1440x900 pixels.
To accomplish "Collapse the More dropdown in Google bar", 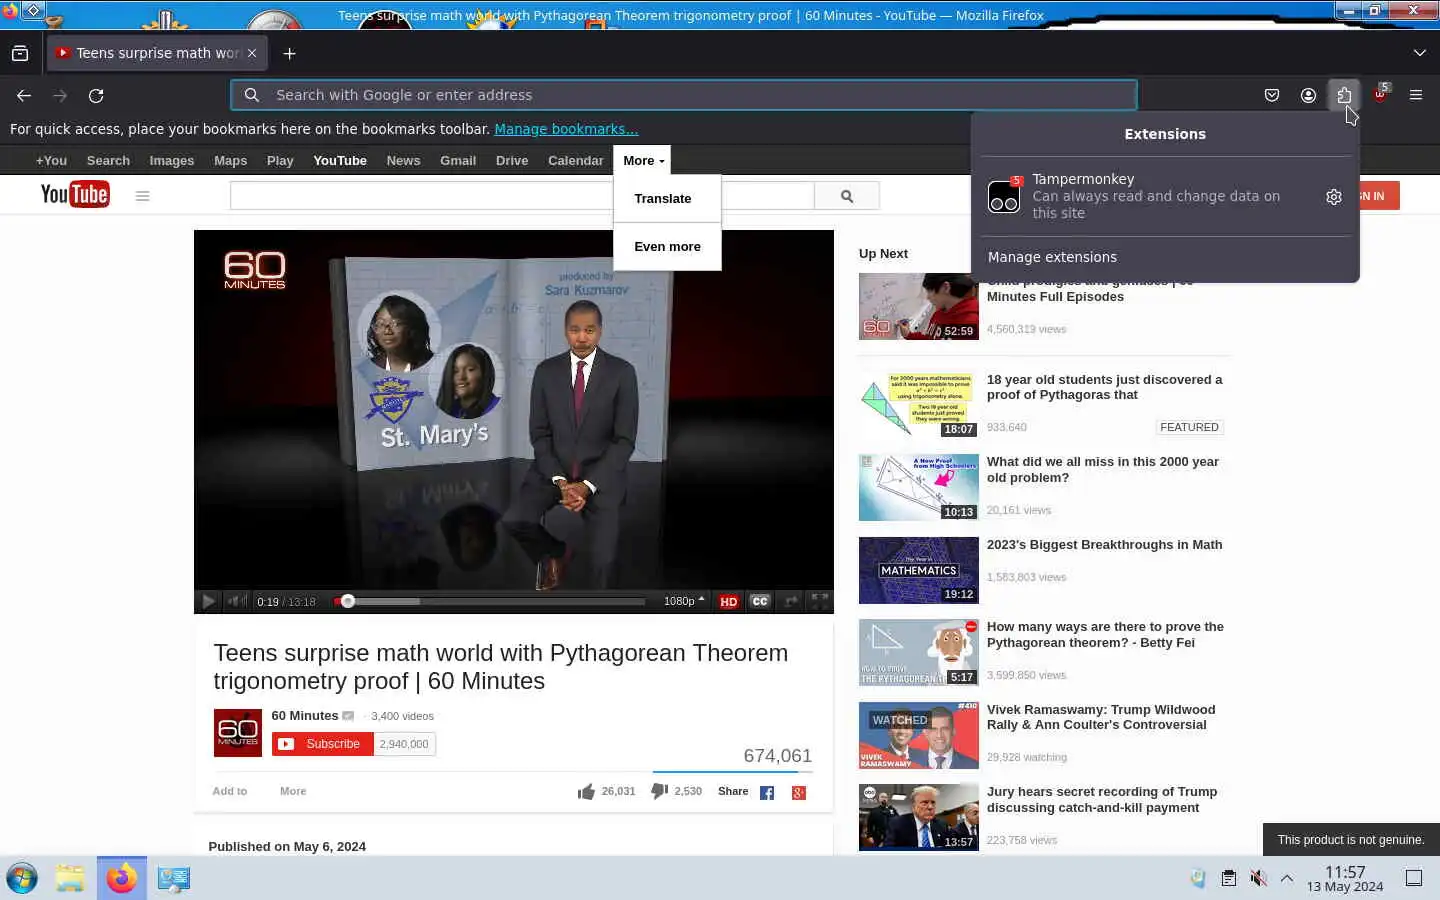I will [643, 160].
